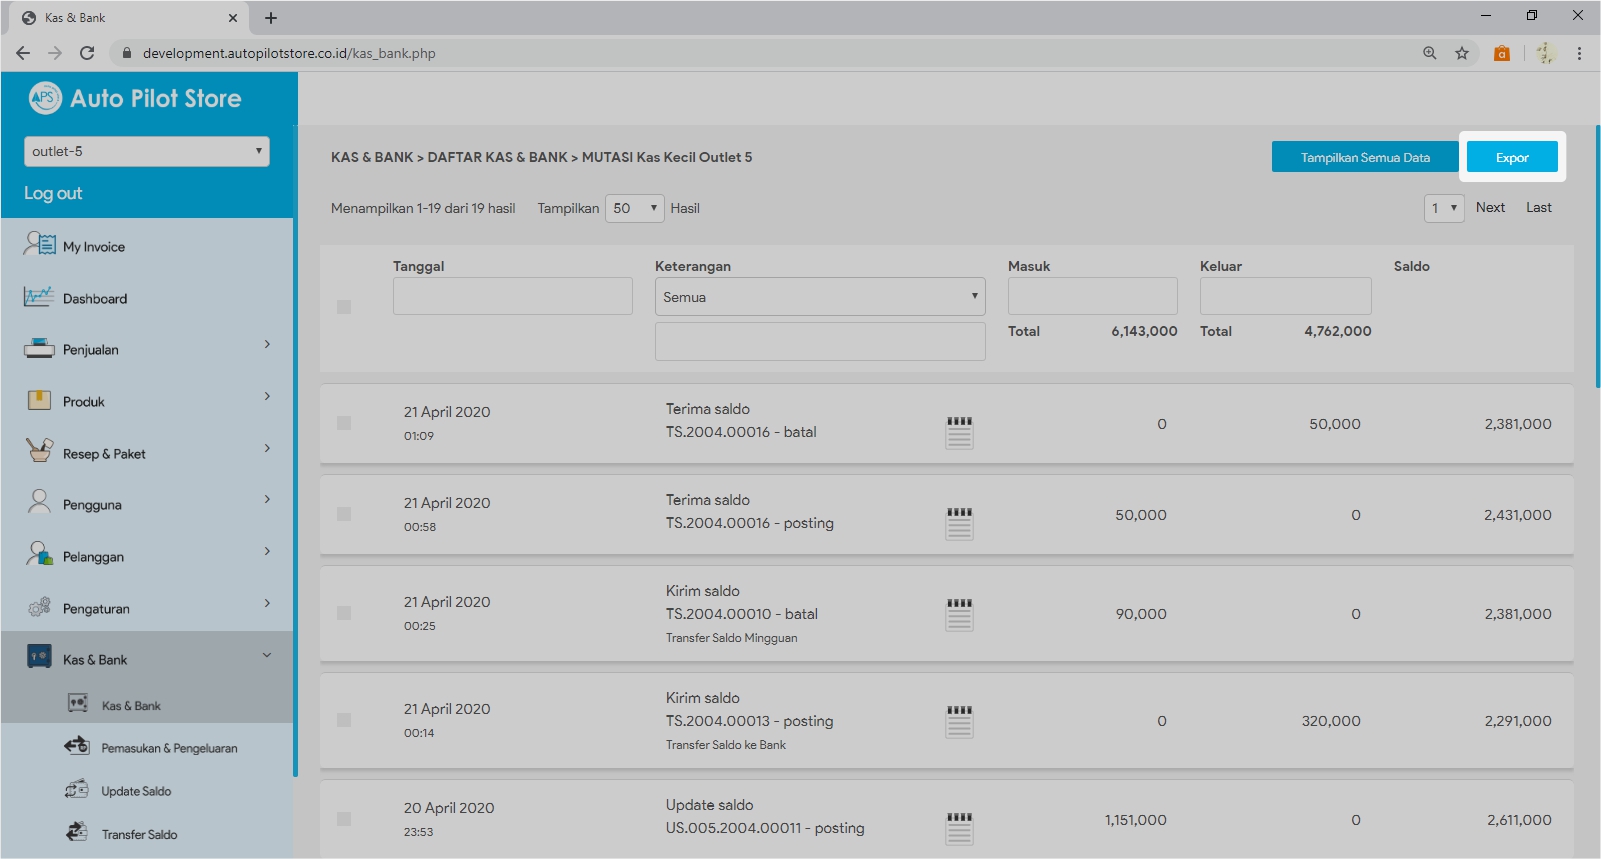Open the My Invoice menu item
The height and width of the screenshot is (859, 1601).
click(94, 246)
